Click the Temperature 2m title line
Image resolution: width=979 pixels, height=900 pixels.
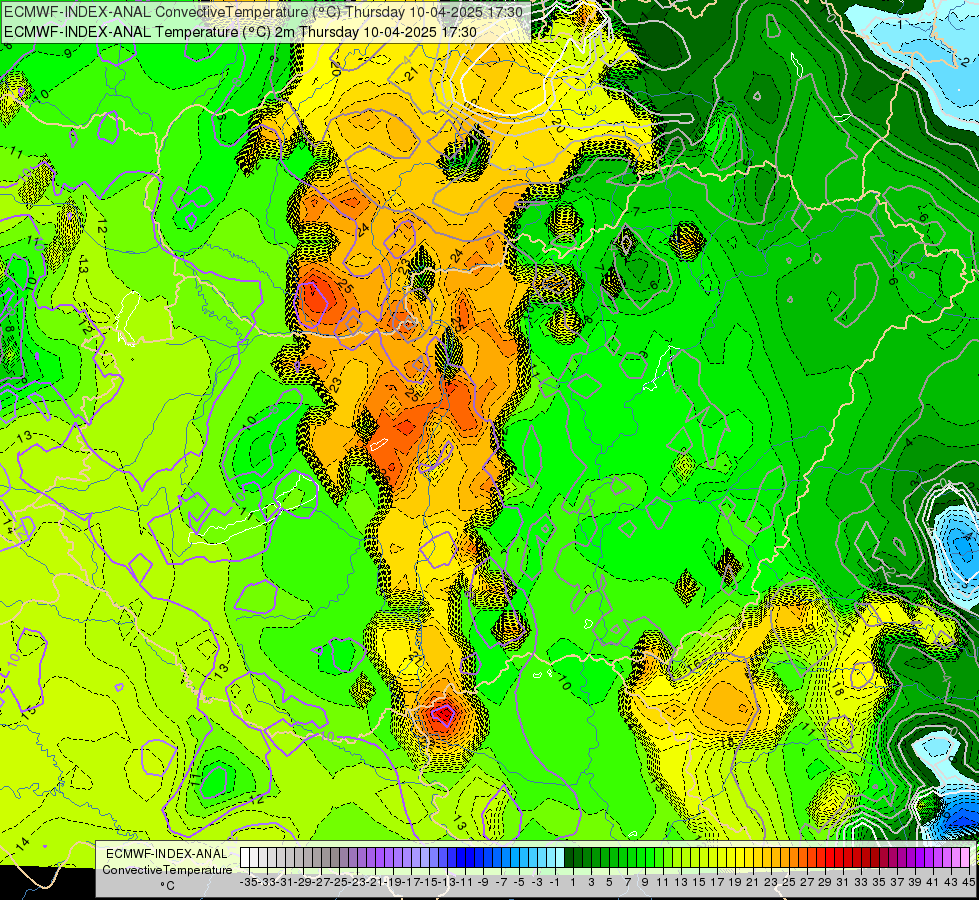[x=240, y=32]
